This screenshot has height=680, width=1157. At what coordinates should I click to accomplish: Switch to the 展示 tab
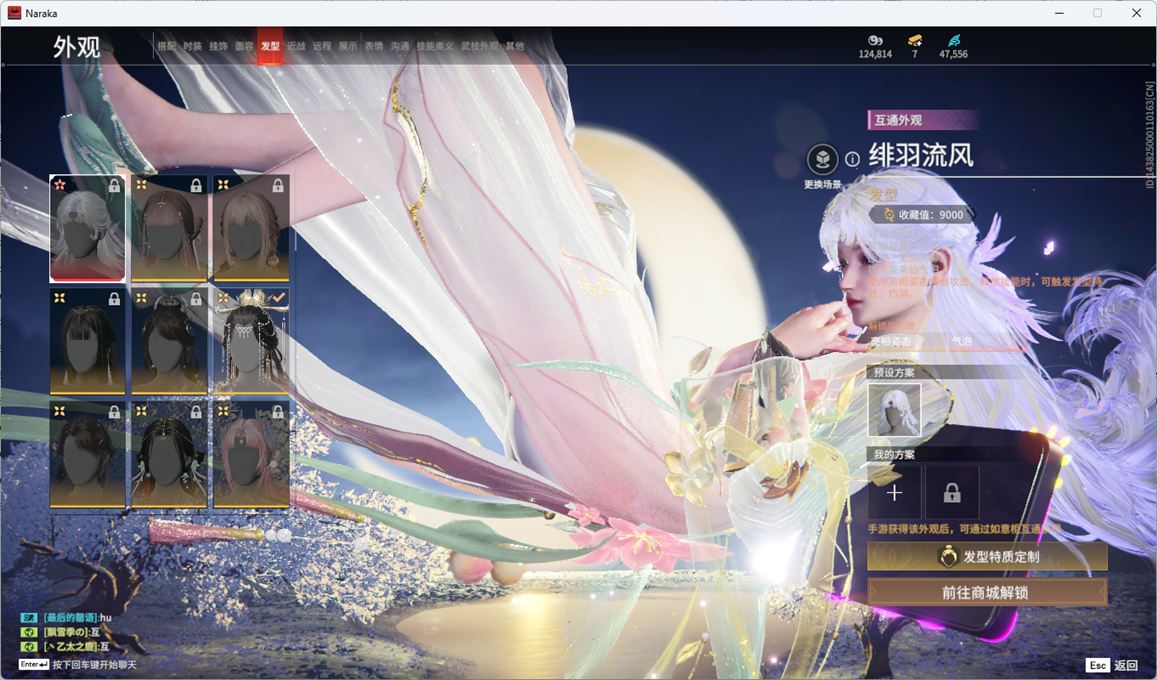348,46
